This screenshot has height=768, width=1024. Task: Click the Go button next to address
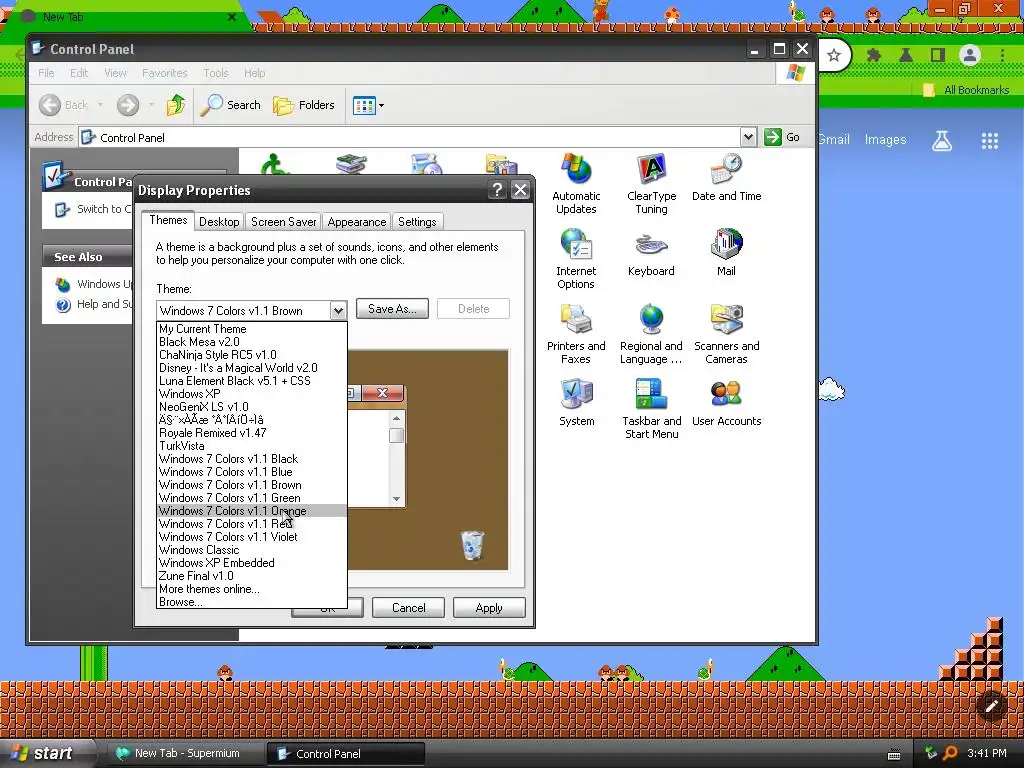point(783,137)
